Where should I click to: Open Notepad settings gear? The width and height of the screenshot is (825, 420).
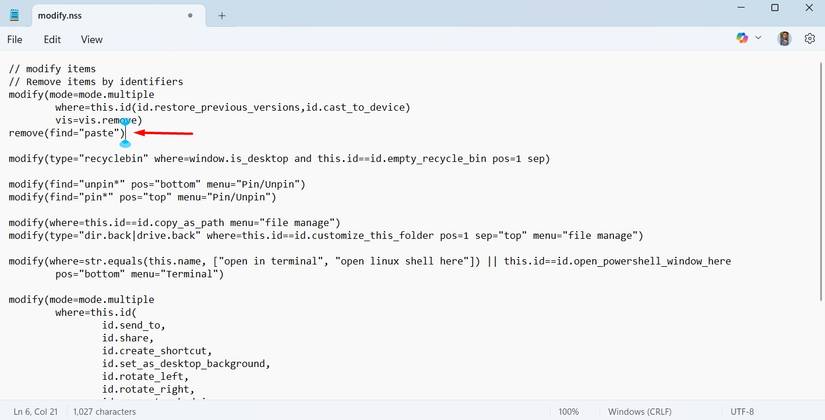point(810,38)
